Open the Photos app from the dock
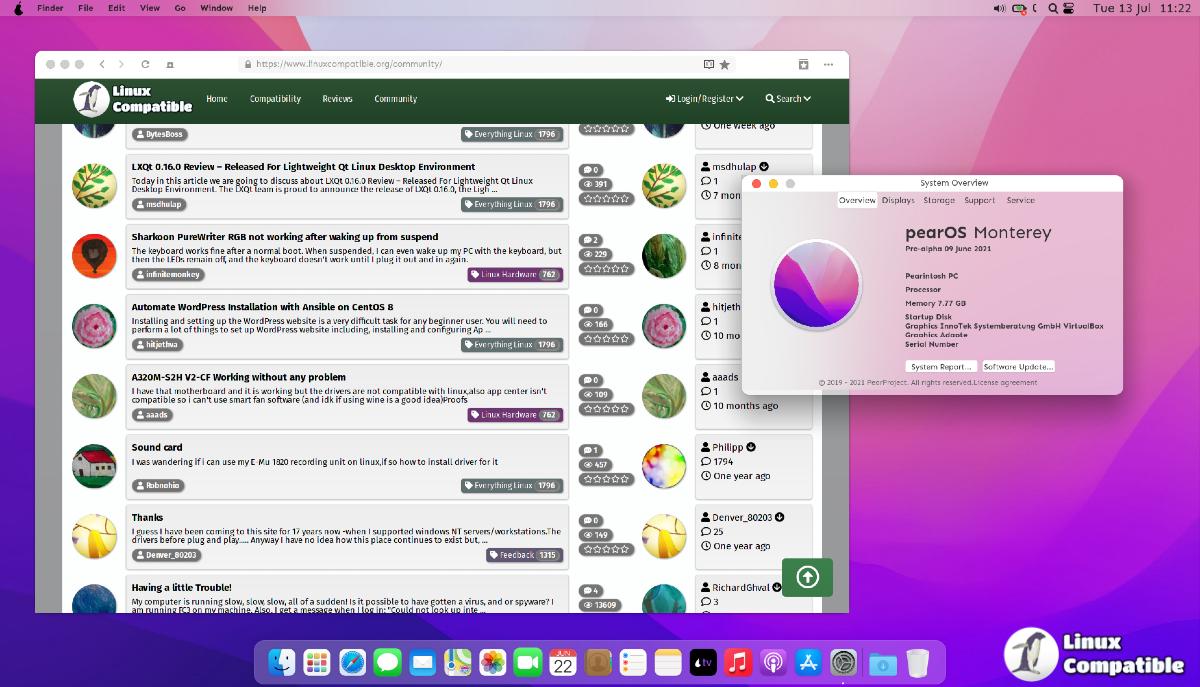This screenshot has height=687, width=1200. [492, 662]
